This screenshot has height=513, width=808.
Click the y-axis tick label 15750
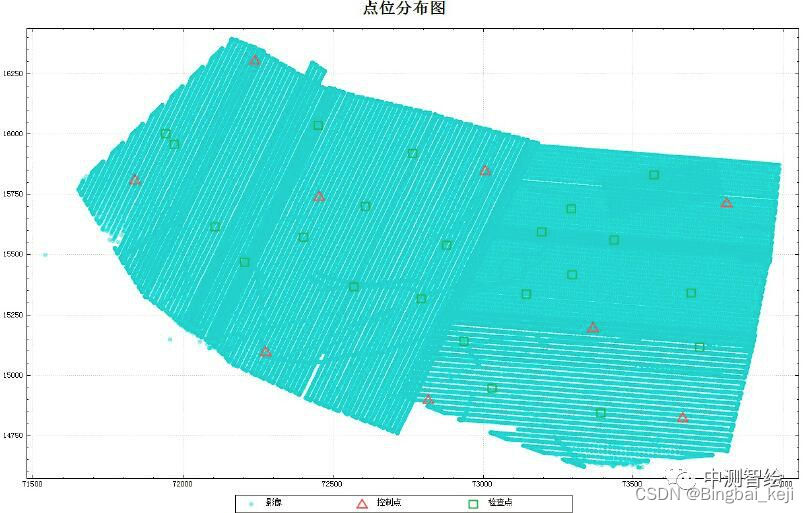(13, 194)
